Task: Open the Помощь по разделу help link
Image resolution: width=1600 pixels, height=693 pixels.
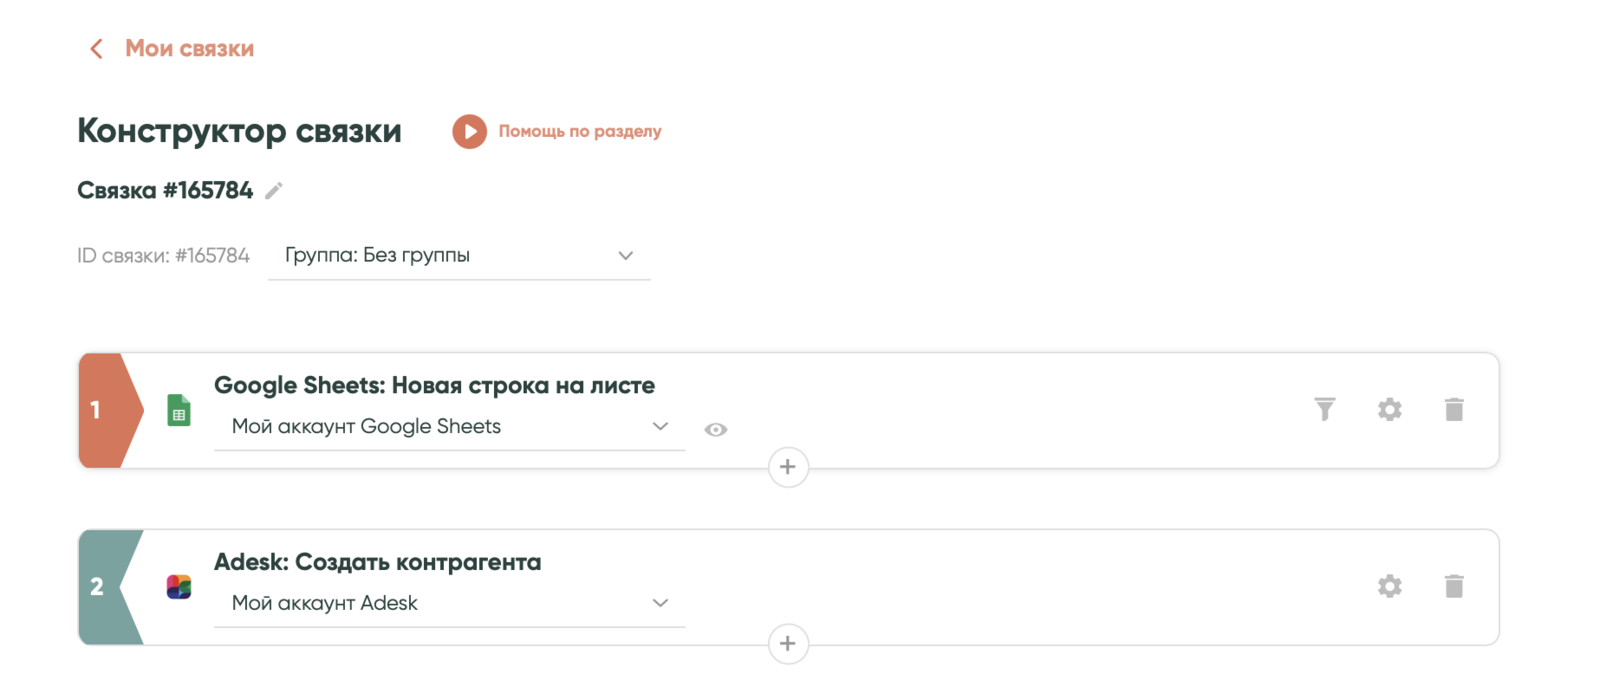Action: point(580,131)
